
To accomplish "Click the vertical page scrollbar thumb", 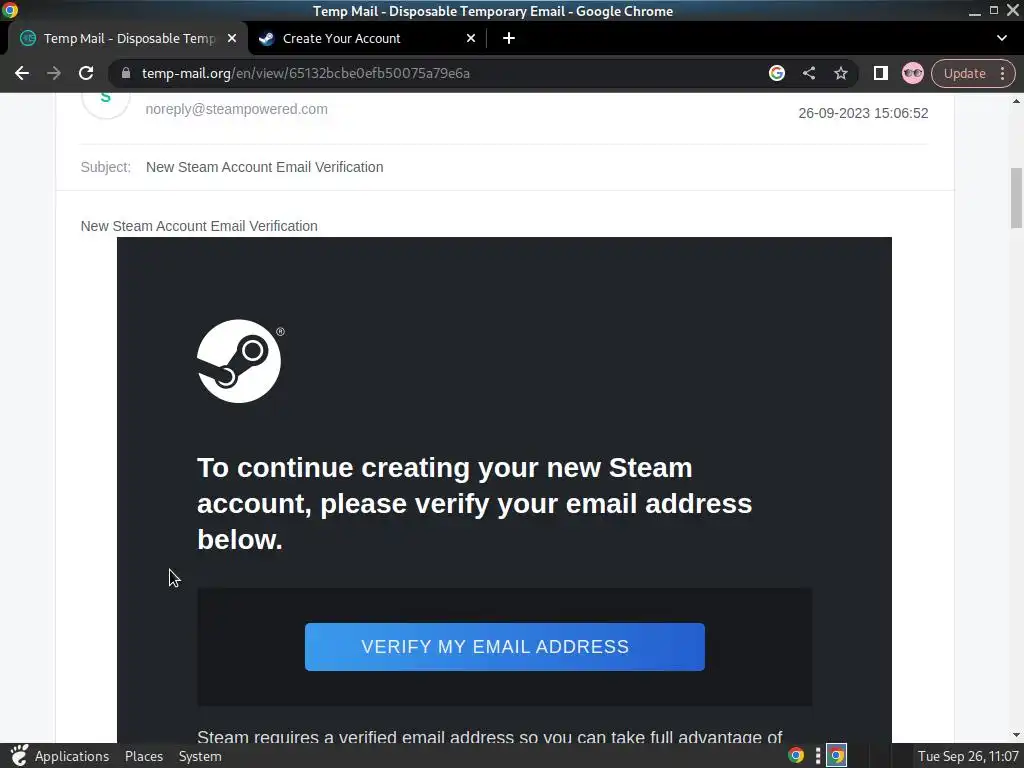I will pos(1016,199).
